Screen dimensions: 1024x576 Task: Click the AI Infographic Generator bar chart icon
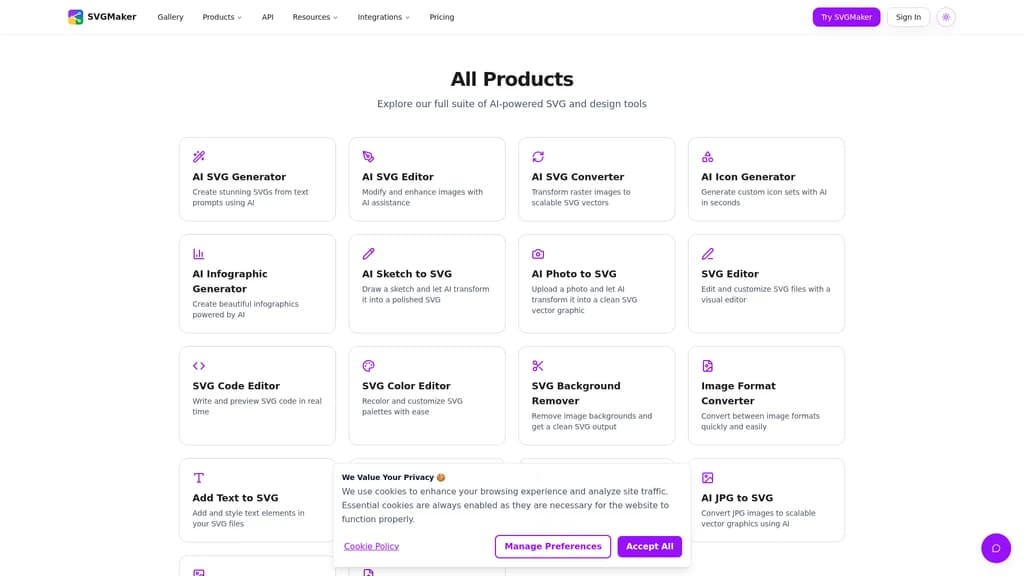click(x=199, y=253)
